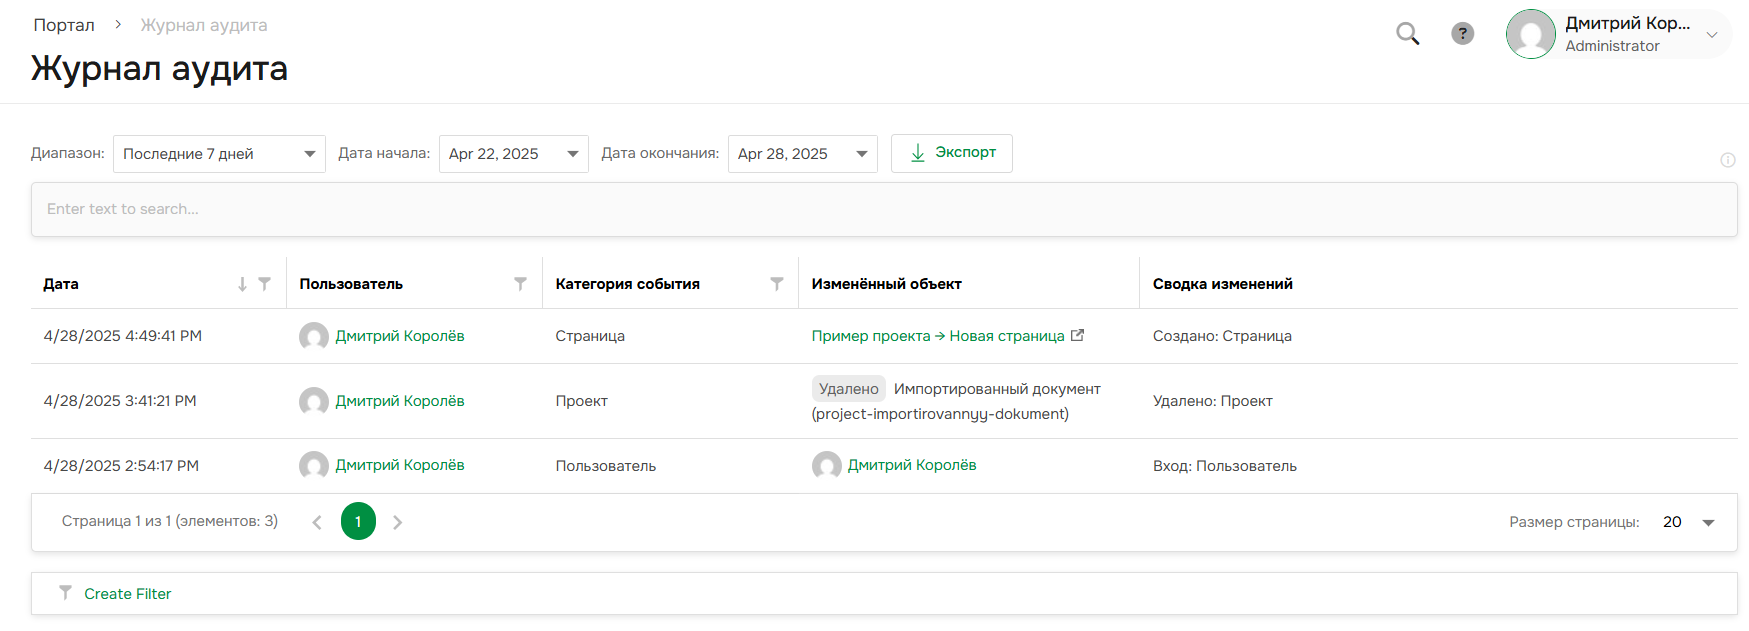
Task: Open the help question mark icon
Action: coord(1462,34)
